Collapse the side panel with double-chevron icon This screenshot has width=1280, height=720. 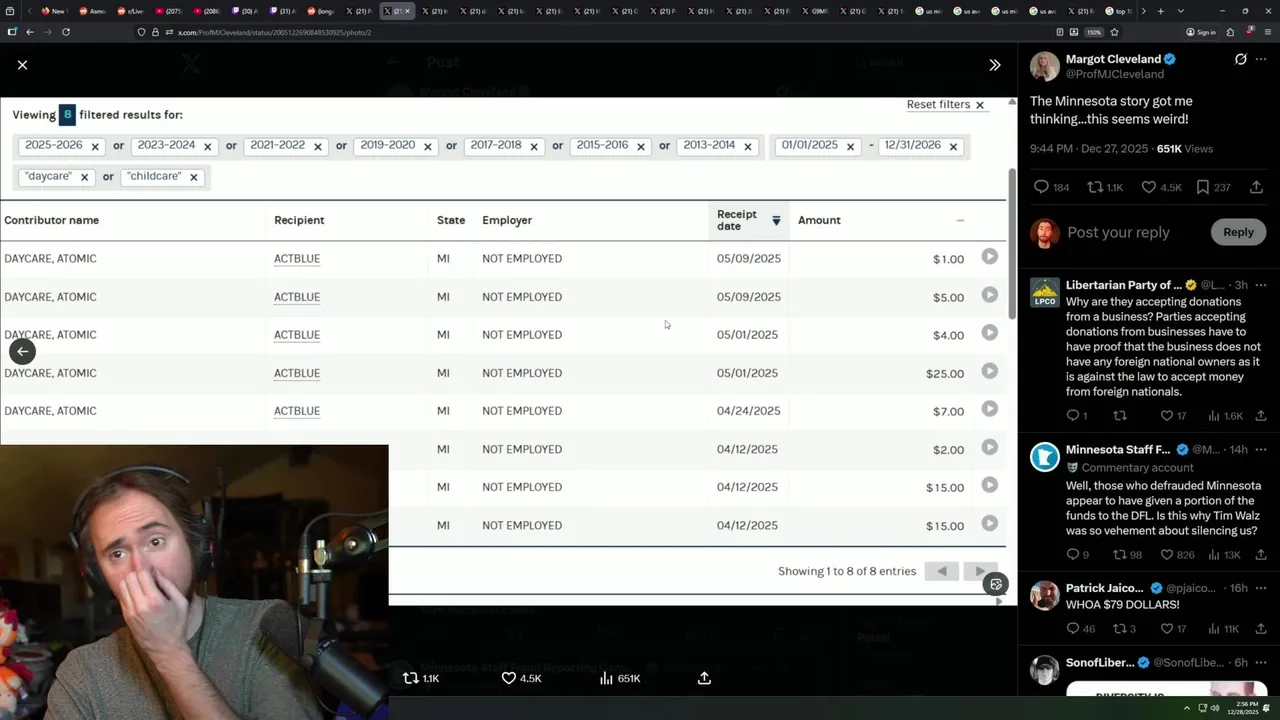click(x=994, y=65)
